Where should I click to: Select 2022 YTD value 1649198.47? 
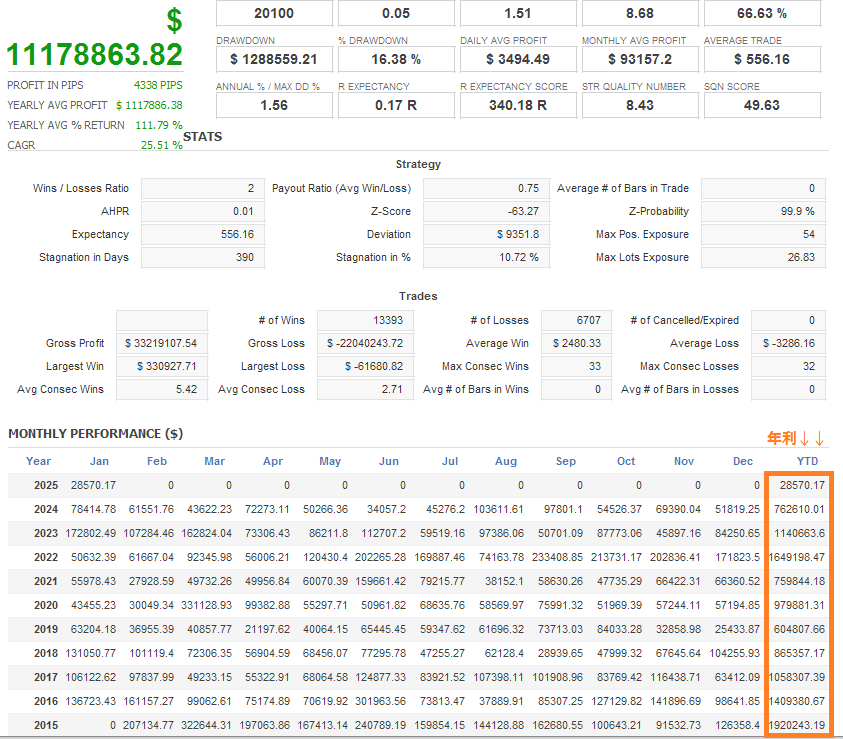pos(796,557)
